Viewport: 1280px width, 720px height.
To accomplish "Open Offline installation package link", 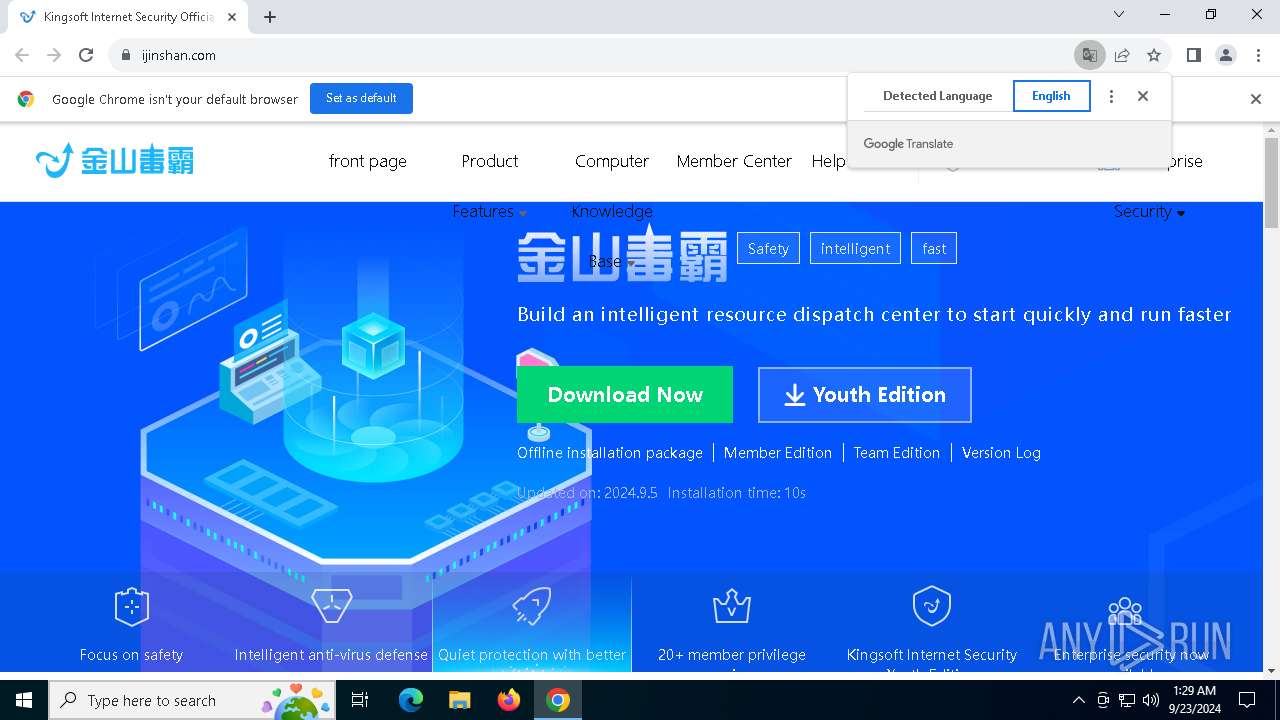I will (610, 453).
